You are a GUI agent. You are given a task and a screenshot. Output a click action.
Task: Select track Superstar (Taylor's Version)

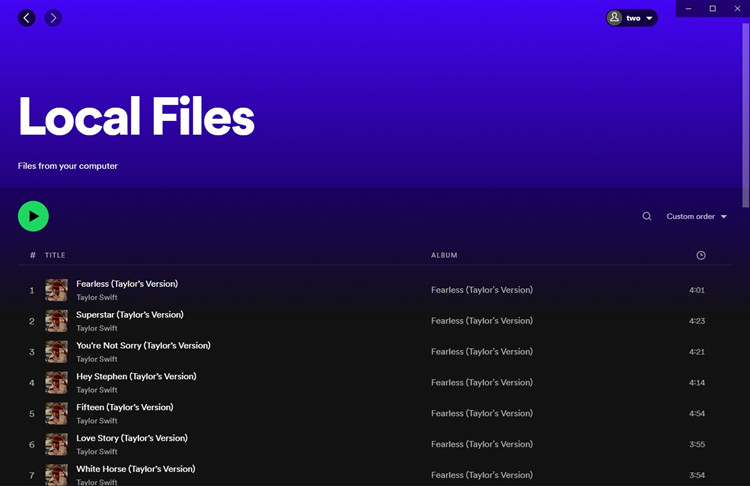pos(130,315)
